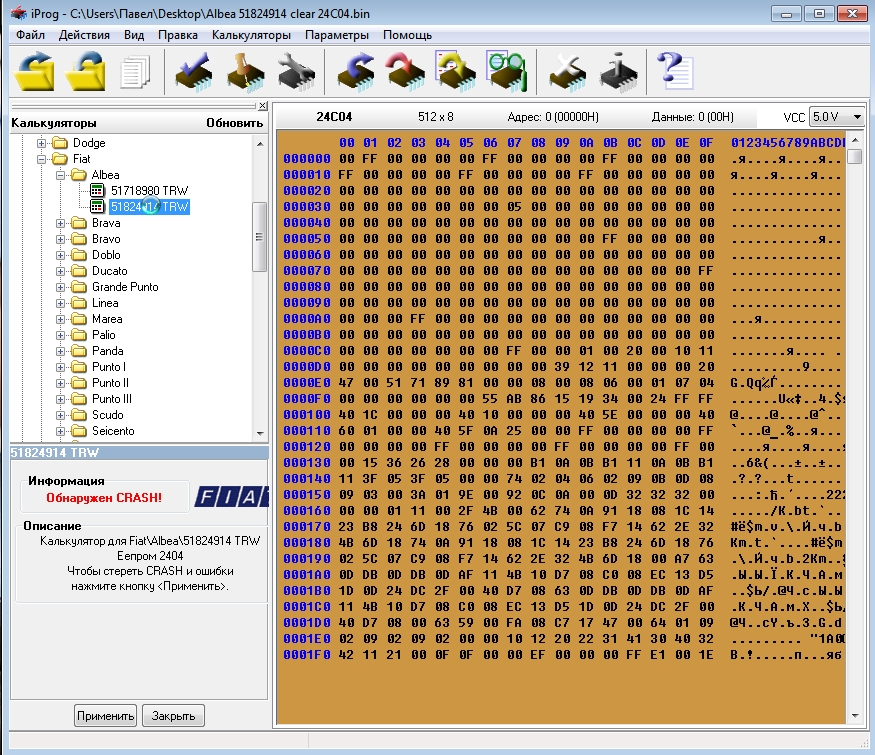Select the Albea folder label
Screen dimensions: 875x755
(x=105, y=175)
